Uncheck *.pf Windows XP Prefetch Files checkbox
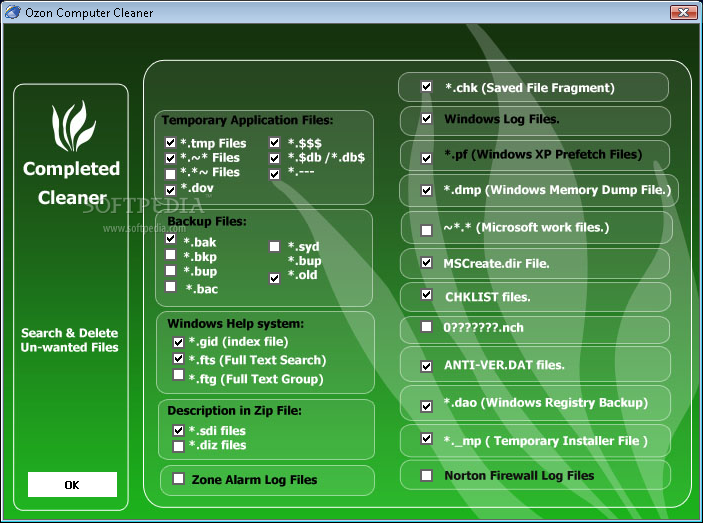This screenshot has width=703, height=523. 426,158
